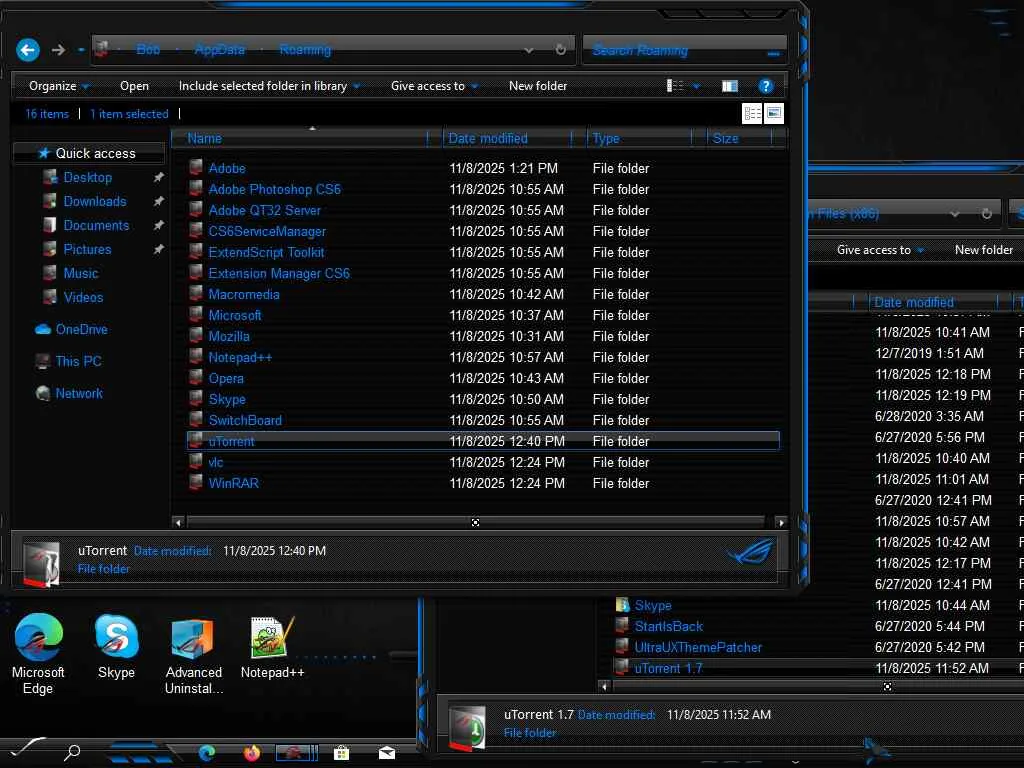Click the horizontal scrollbar right arrow in Roaming
This screenshot has width=1024, height=768.
[781, 522]
